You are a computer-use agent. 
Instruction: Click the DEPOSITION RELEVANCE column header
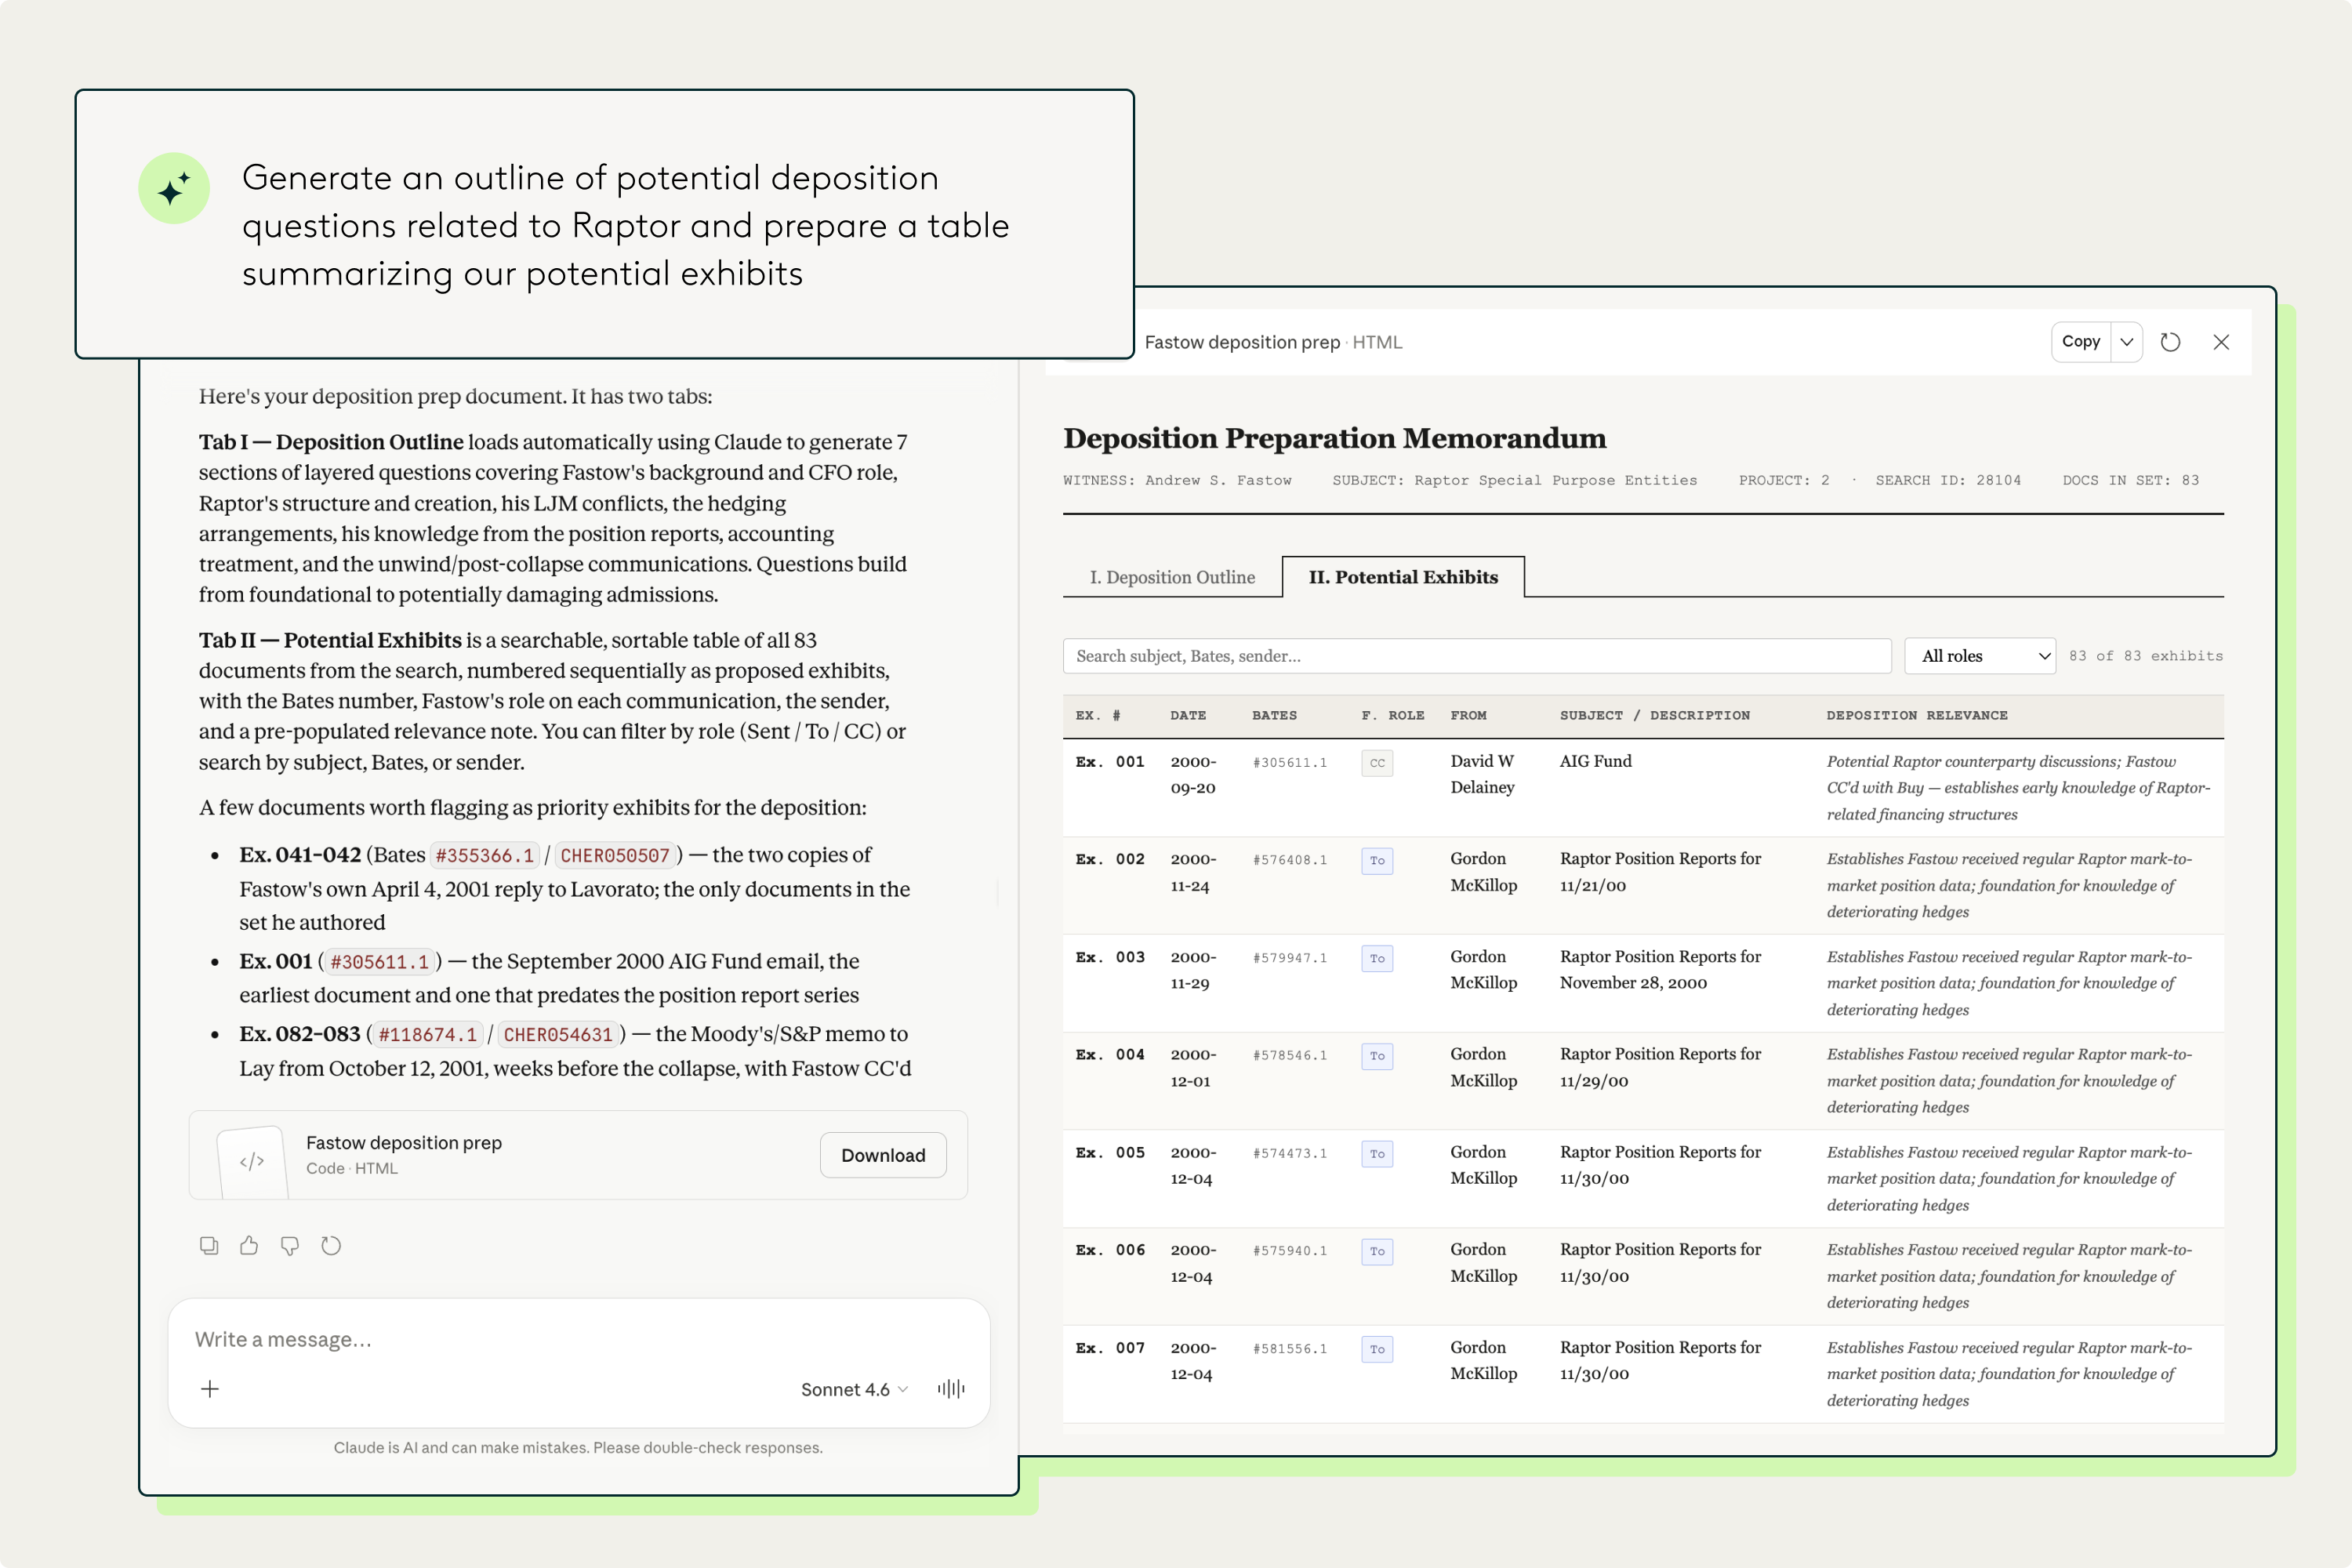1916,715
